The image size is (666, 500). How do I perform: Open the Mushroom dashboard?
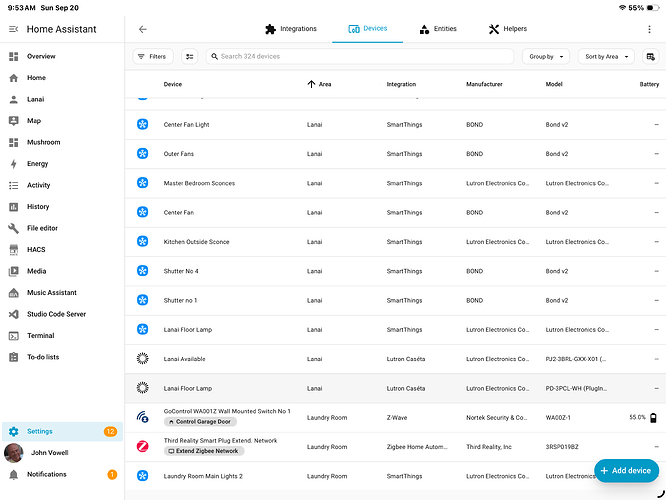(x=62, y=142)
